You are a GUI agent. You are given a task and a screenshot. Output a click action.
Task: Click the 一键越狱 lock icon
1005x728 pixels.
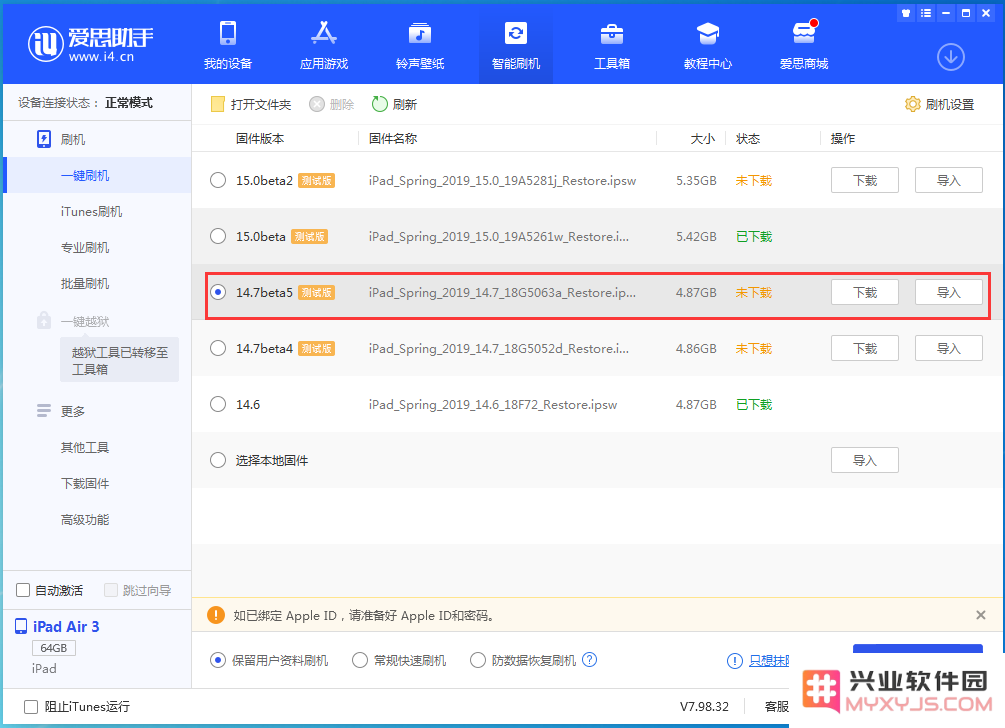(44, 320)
